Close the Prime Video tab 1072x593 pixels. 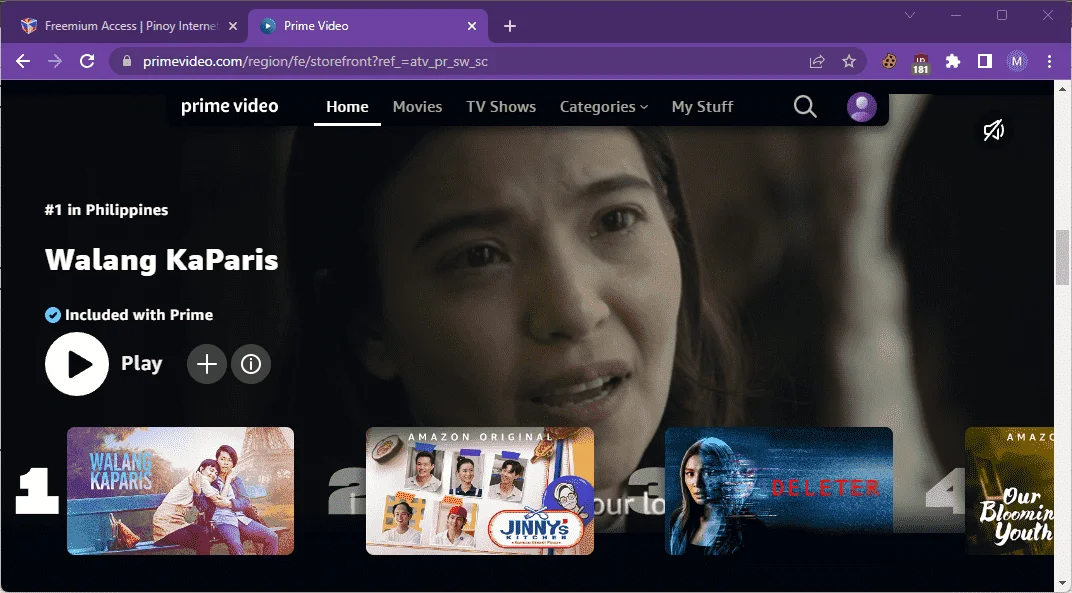[x=472, y=26]
